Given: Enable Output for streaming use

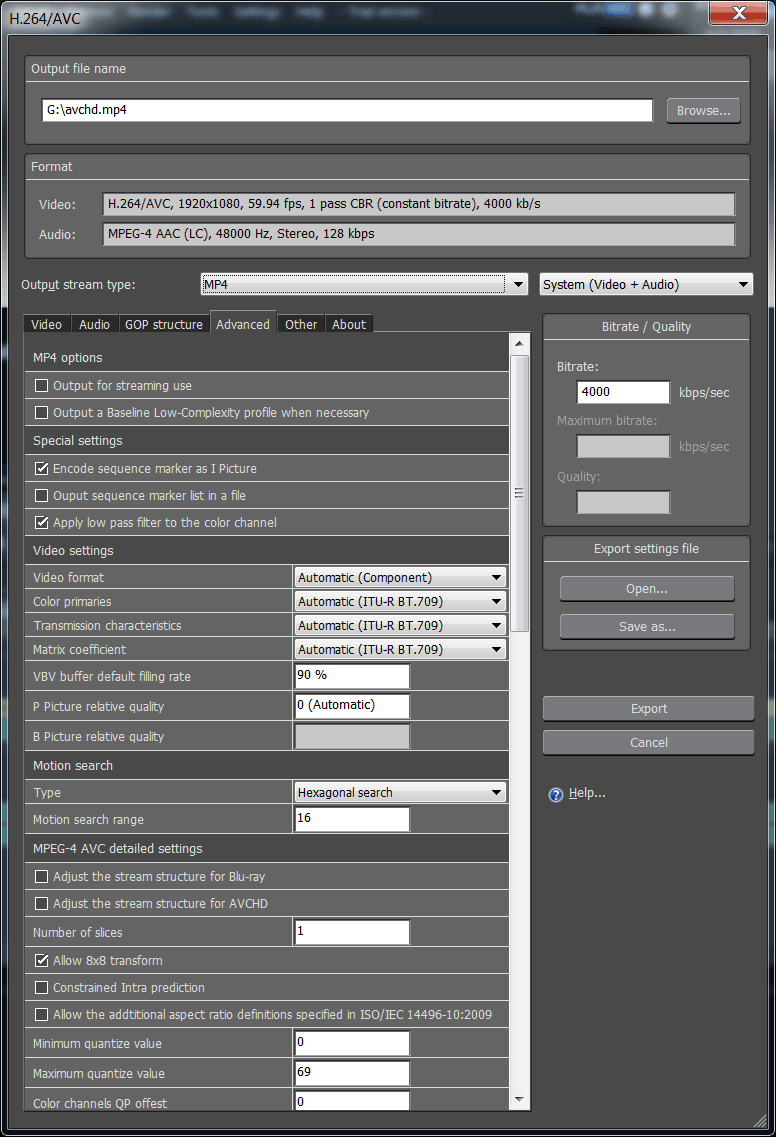Looking at the screenshot, I should [x=42, y=386].
